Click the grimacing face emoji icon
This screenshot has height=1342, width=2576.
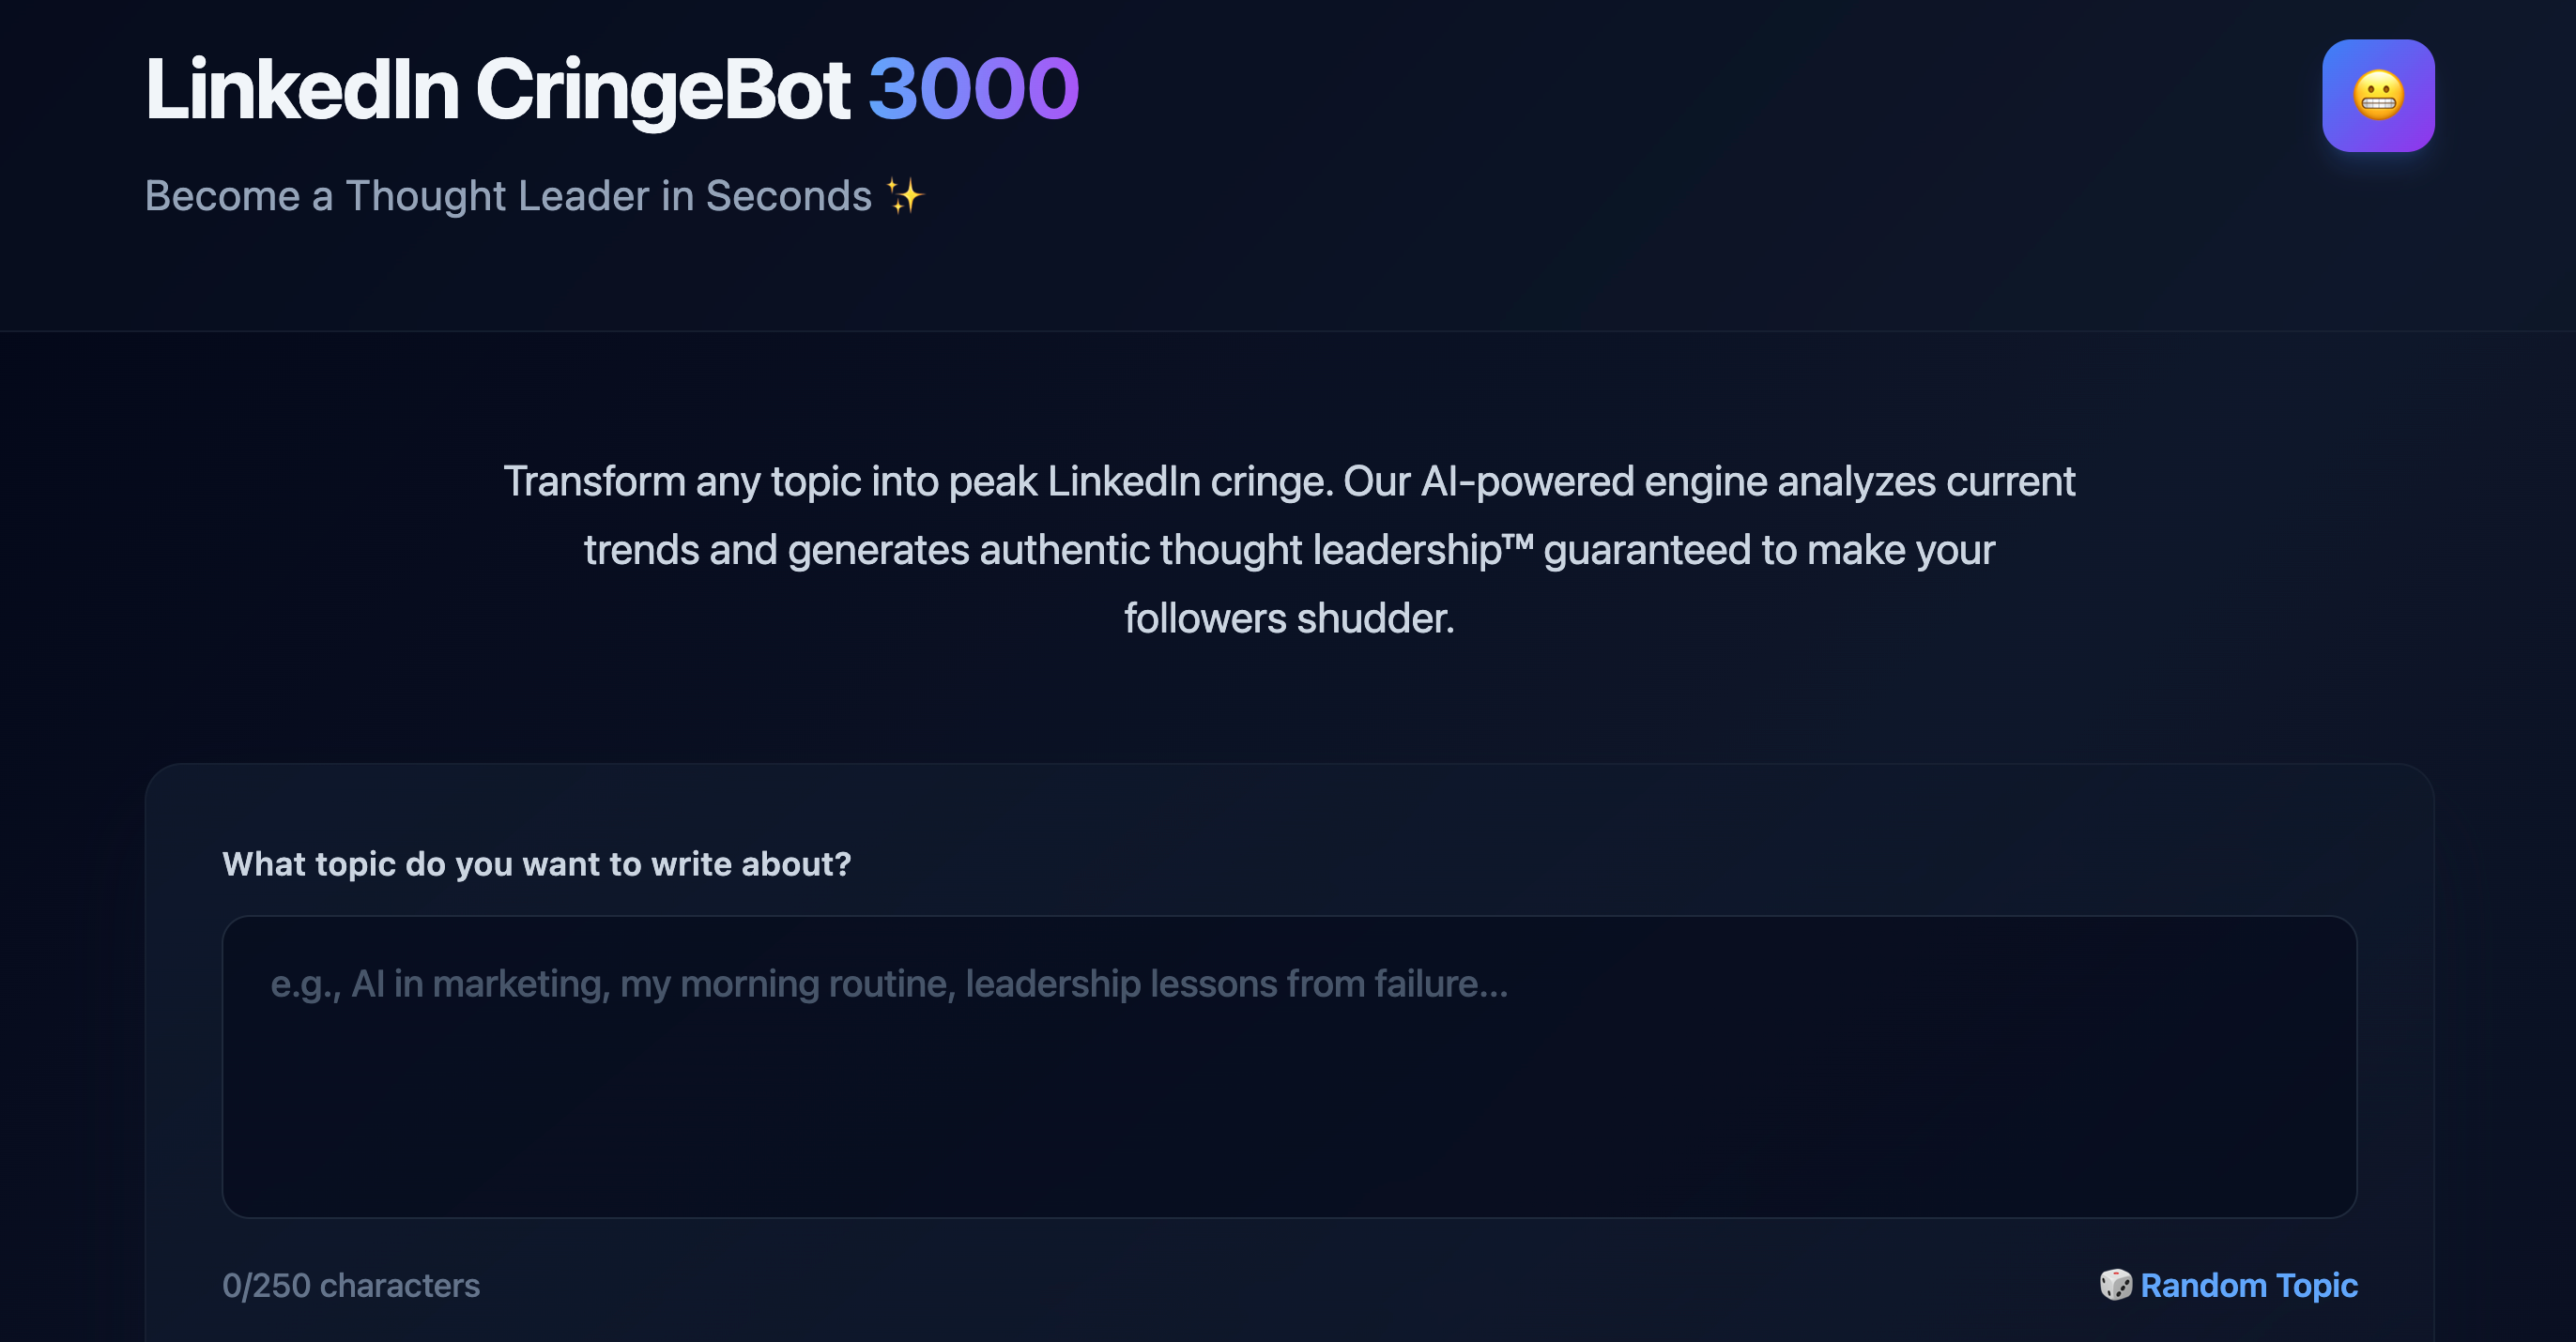tap(2377, 96)
